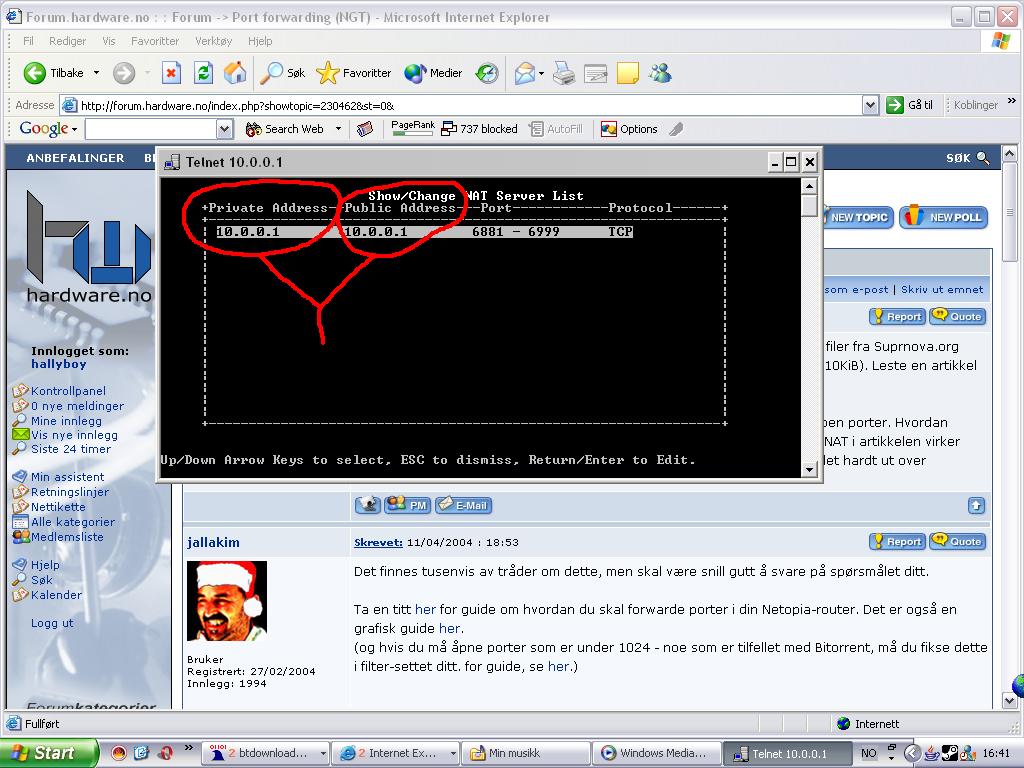Click the profile card icon left of PM
1024x768 pixels.
coord(368,504)
